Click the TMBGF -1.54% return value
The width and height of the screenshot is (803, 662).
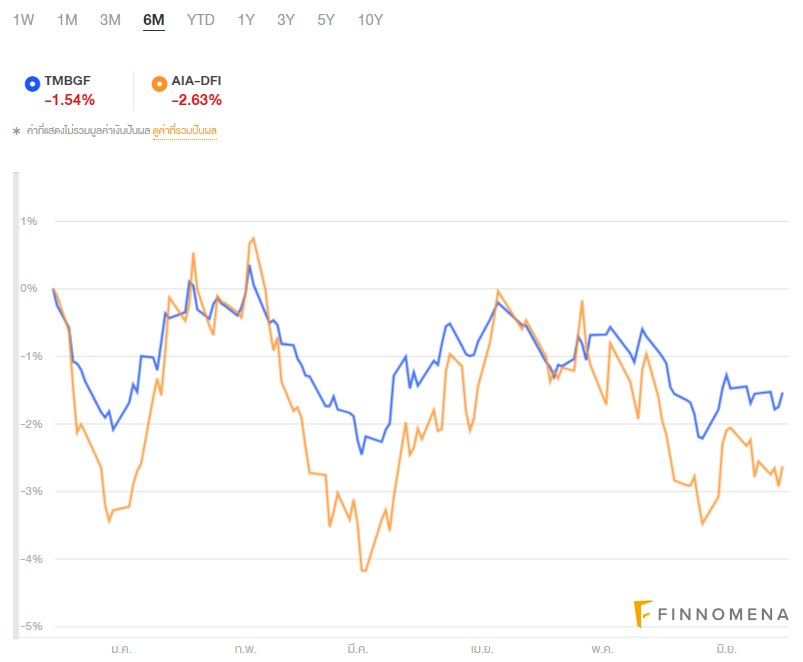point(70,100)
